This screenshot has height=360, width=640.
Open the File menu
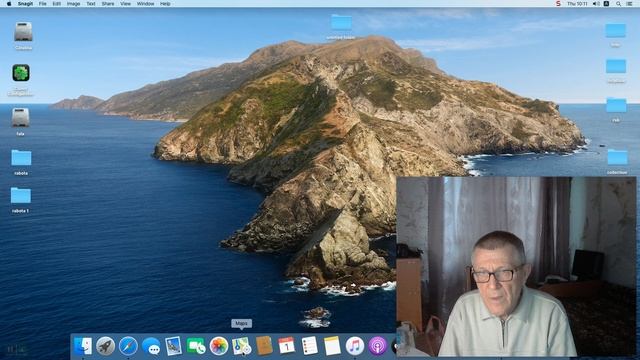click(42, 4)
